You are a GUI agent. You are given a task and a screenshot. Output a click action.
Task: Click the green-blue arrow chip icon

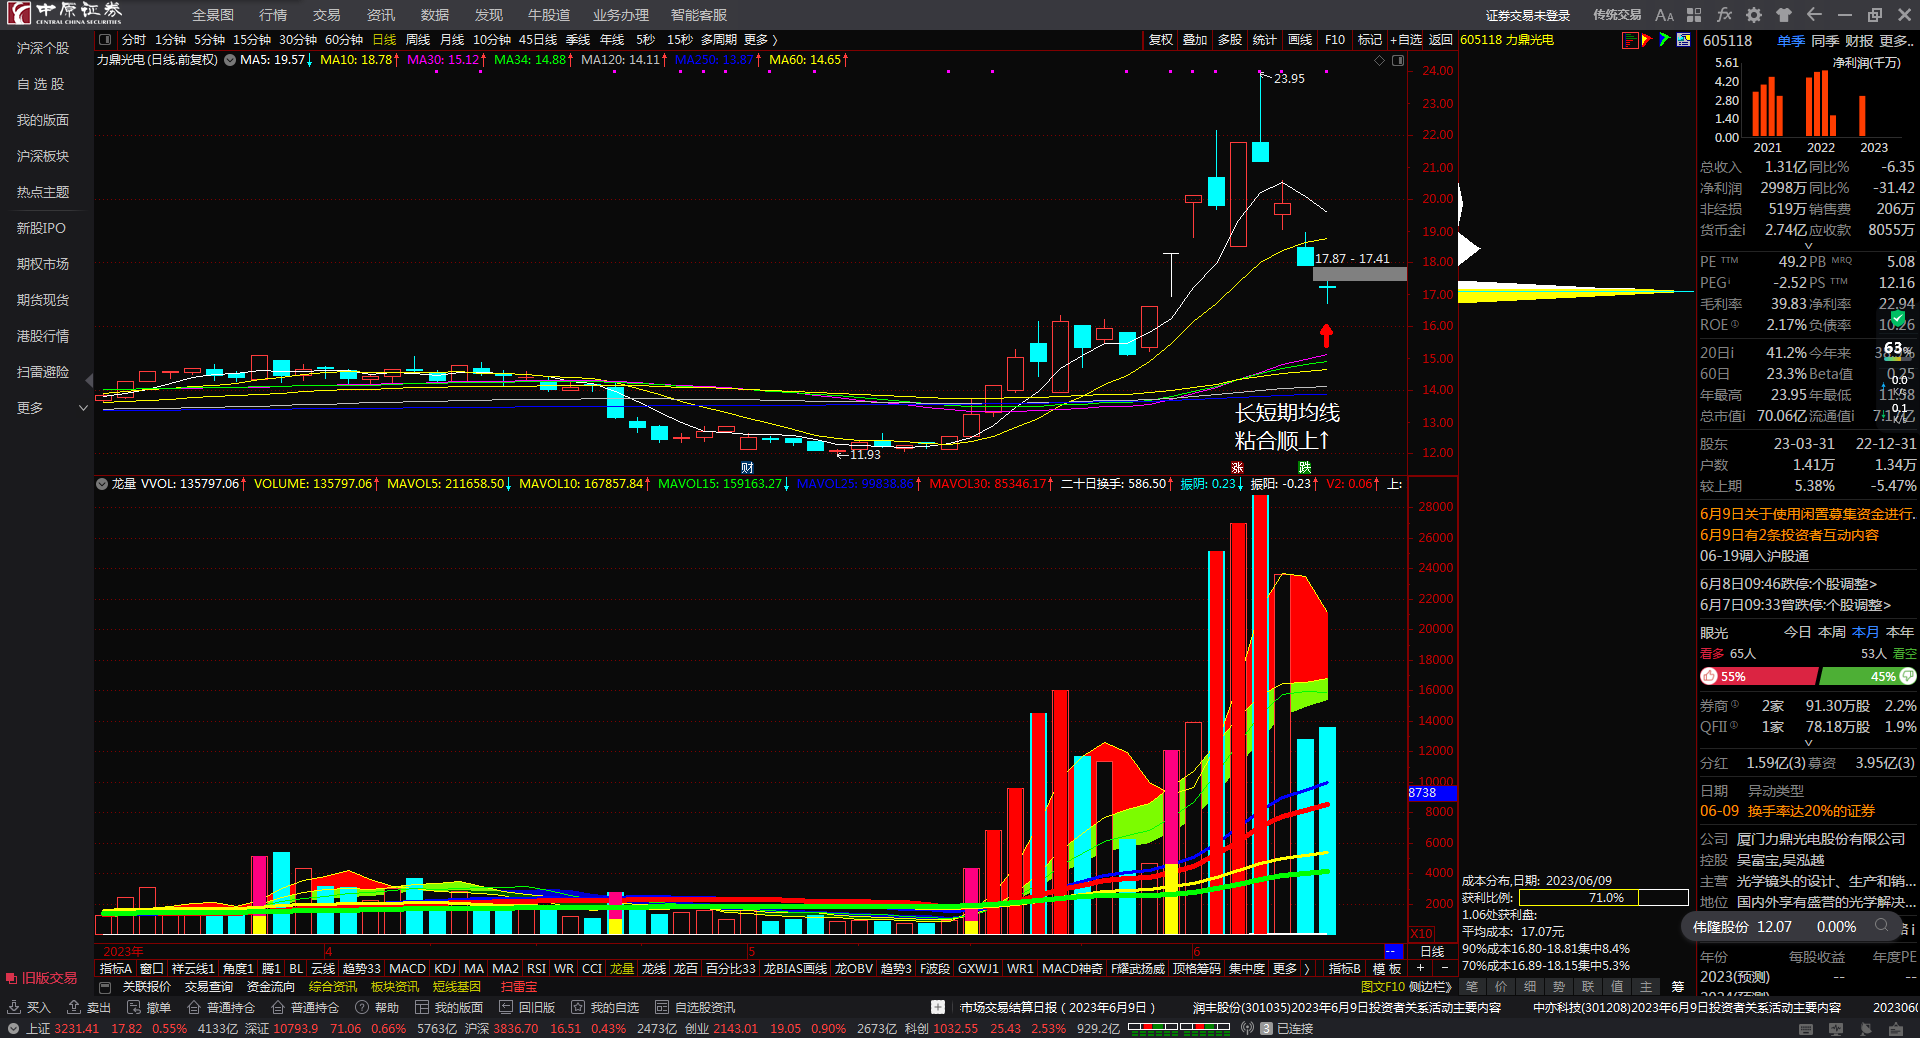1665,40
